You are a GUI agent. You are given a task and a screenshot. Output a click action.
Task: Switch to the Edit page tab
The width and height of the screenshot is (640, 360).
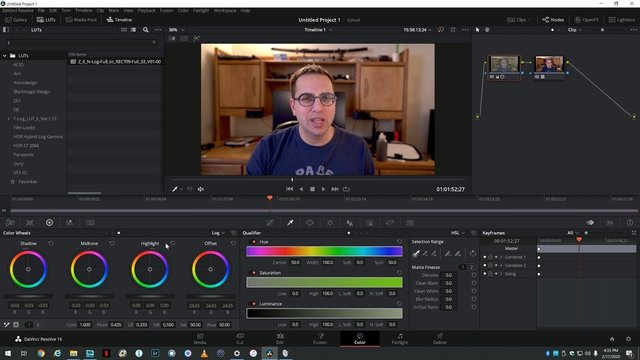[280, 338]
